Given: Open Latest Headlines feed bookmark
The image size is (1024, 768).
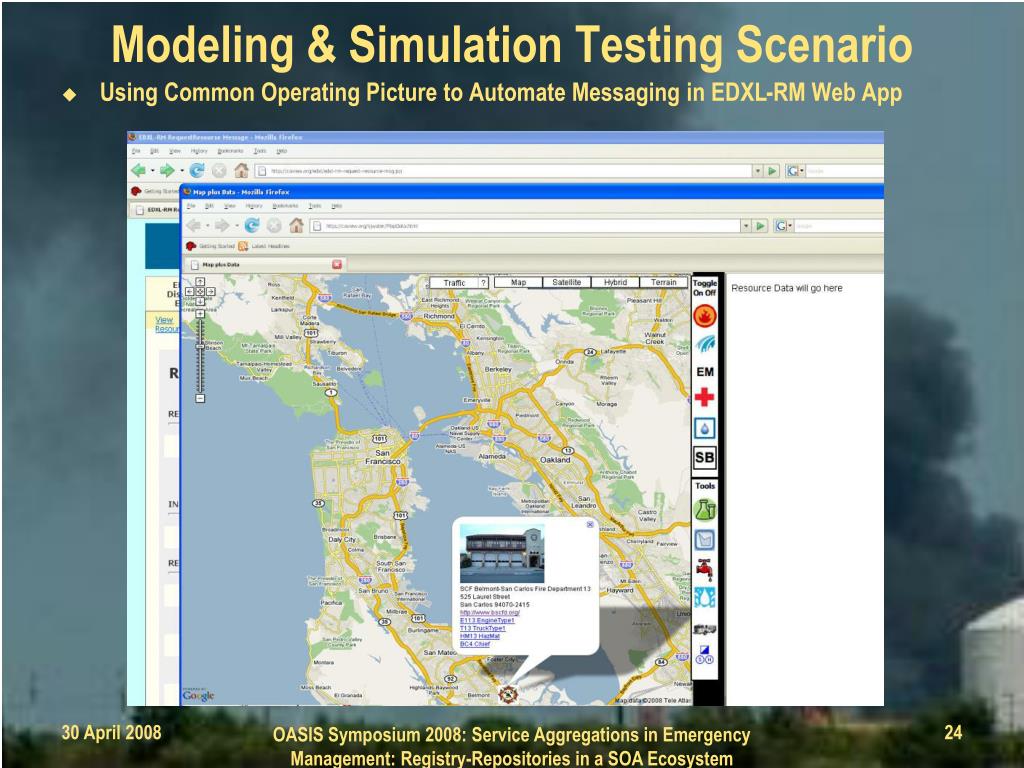Looking at the screenshot, I should point(264,246).
